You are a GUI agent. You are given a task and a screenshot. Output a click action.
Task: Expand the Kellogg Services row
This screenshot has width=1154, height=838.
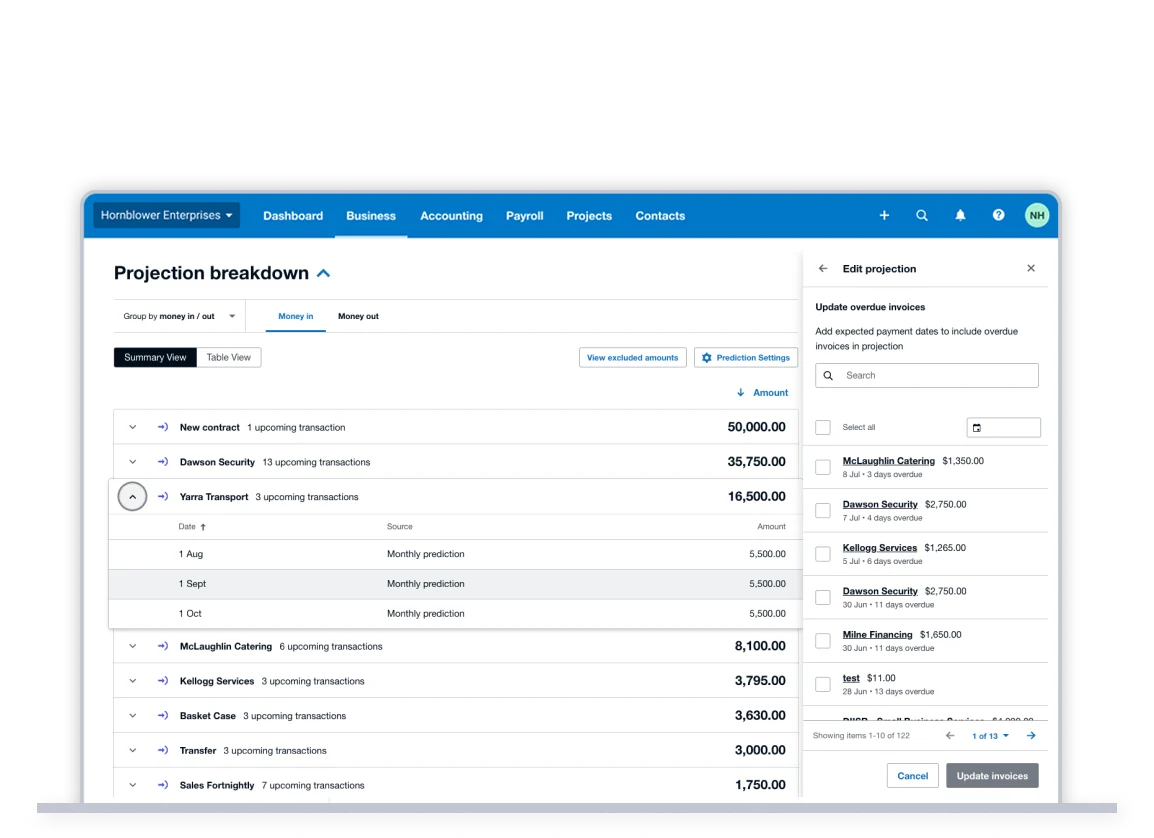click(132, 681)
